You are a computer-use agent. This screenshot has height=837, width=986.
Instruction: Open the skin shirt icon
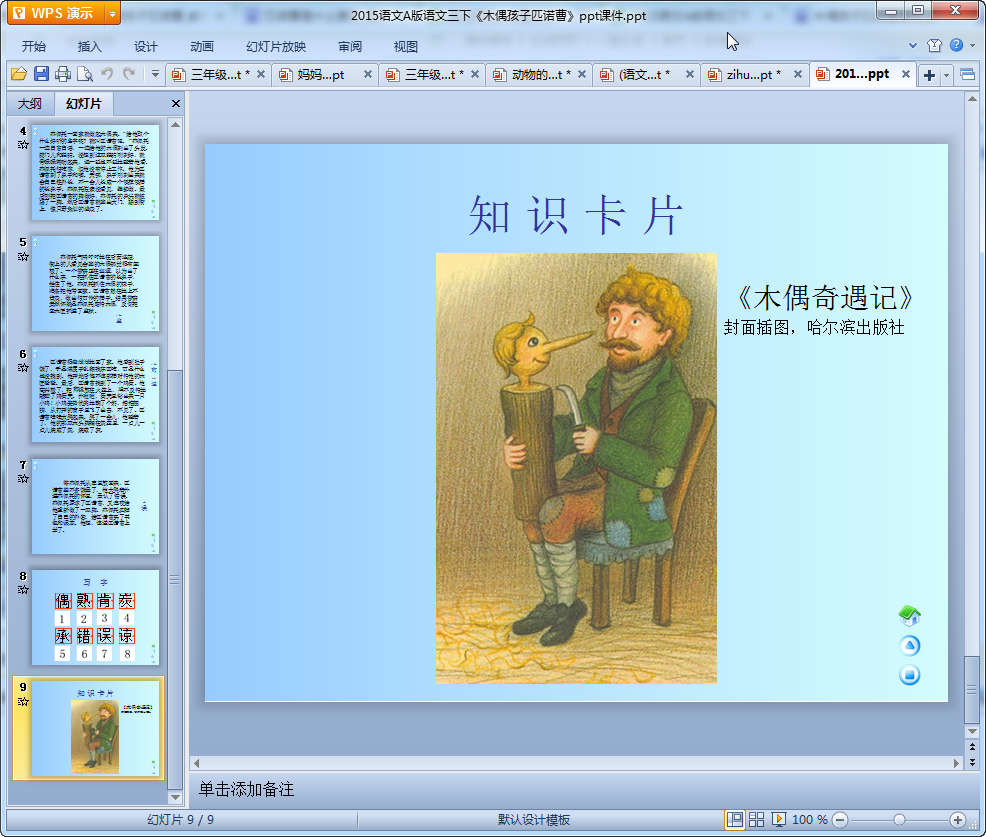point(934,45)
